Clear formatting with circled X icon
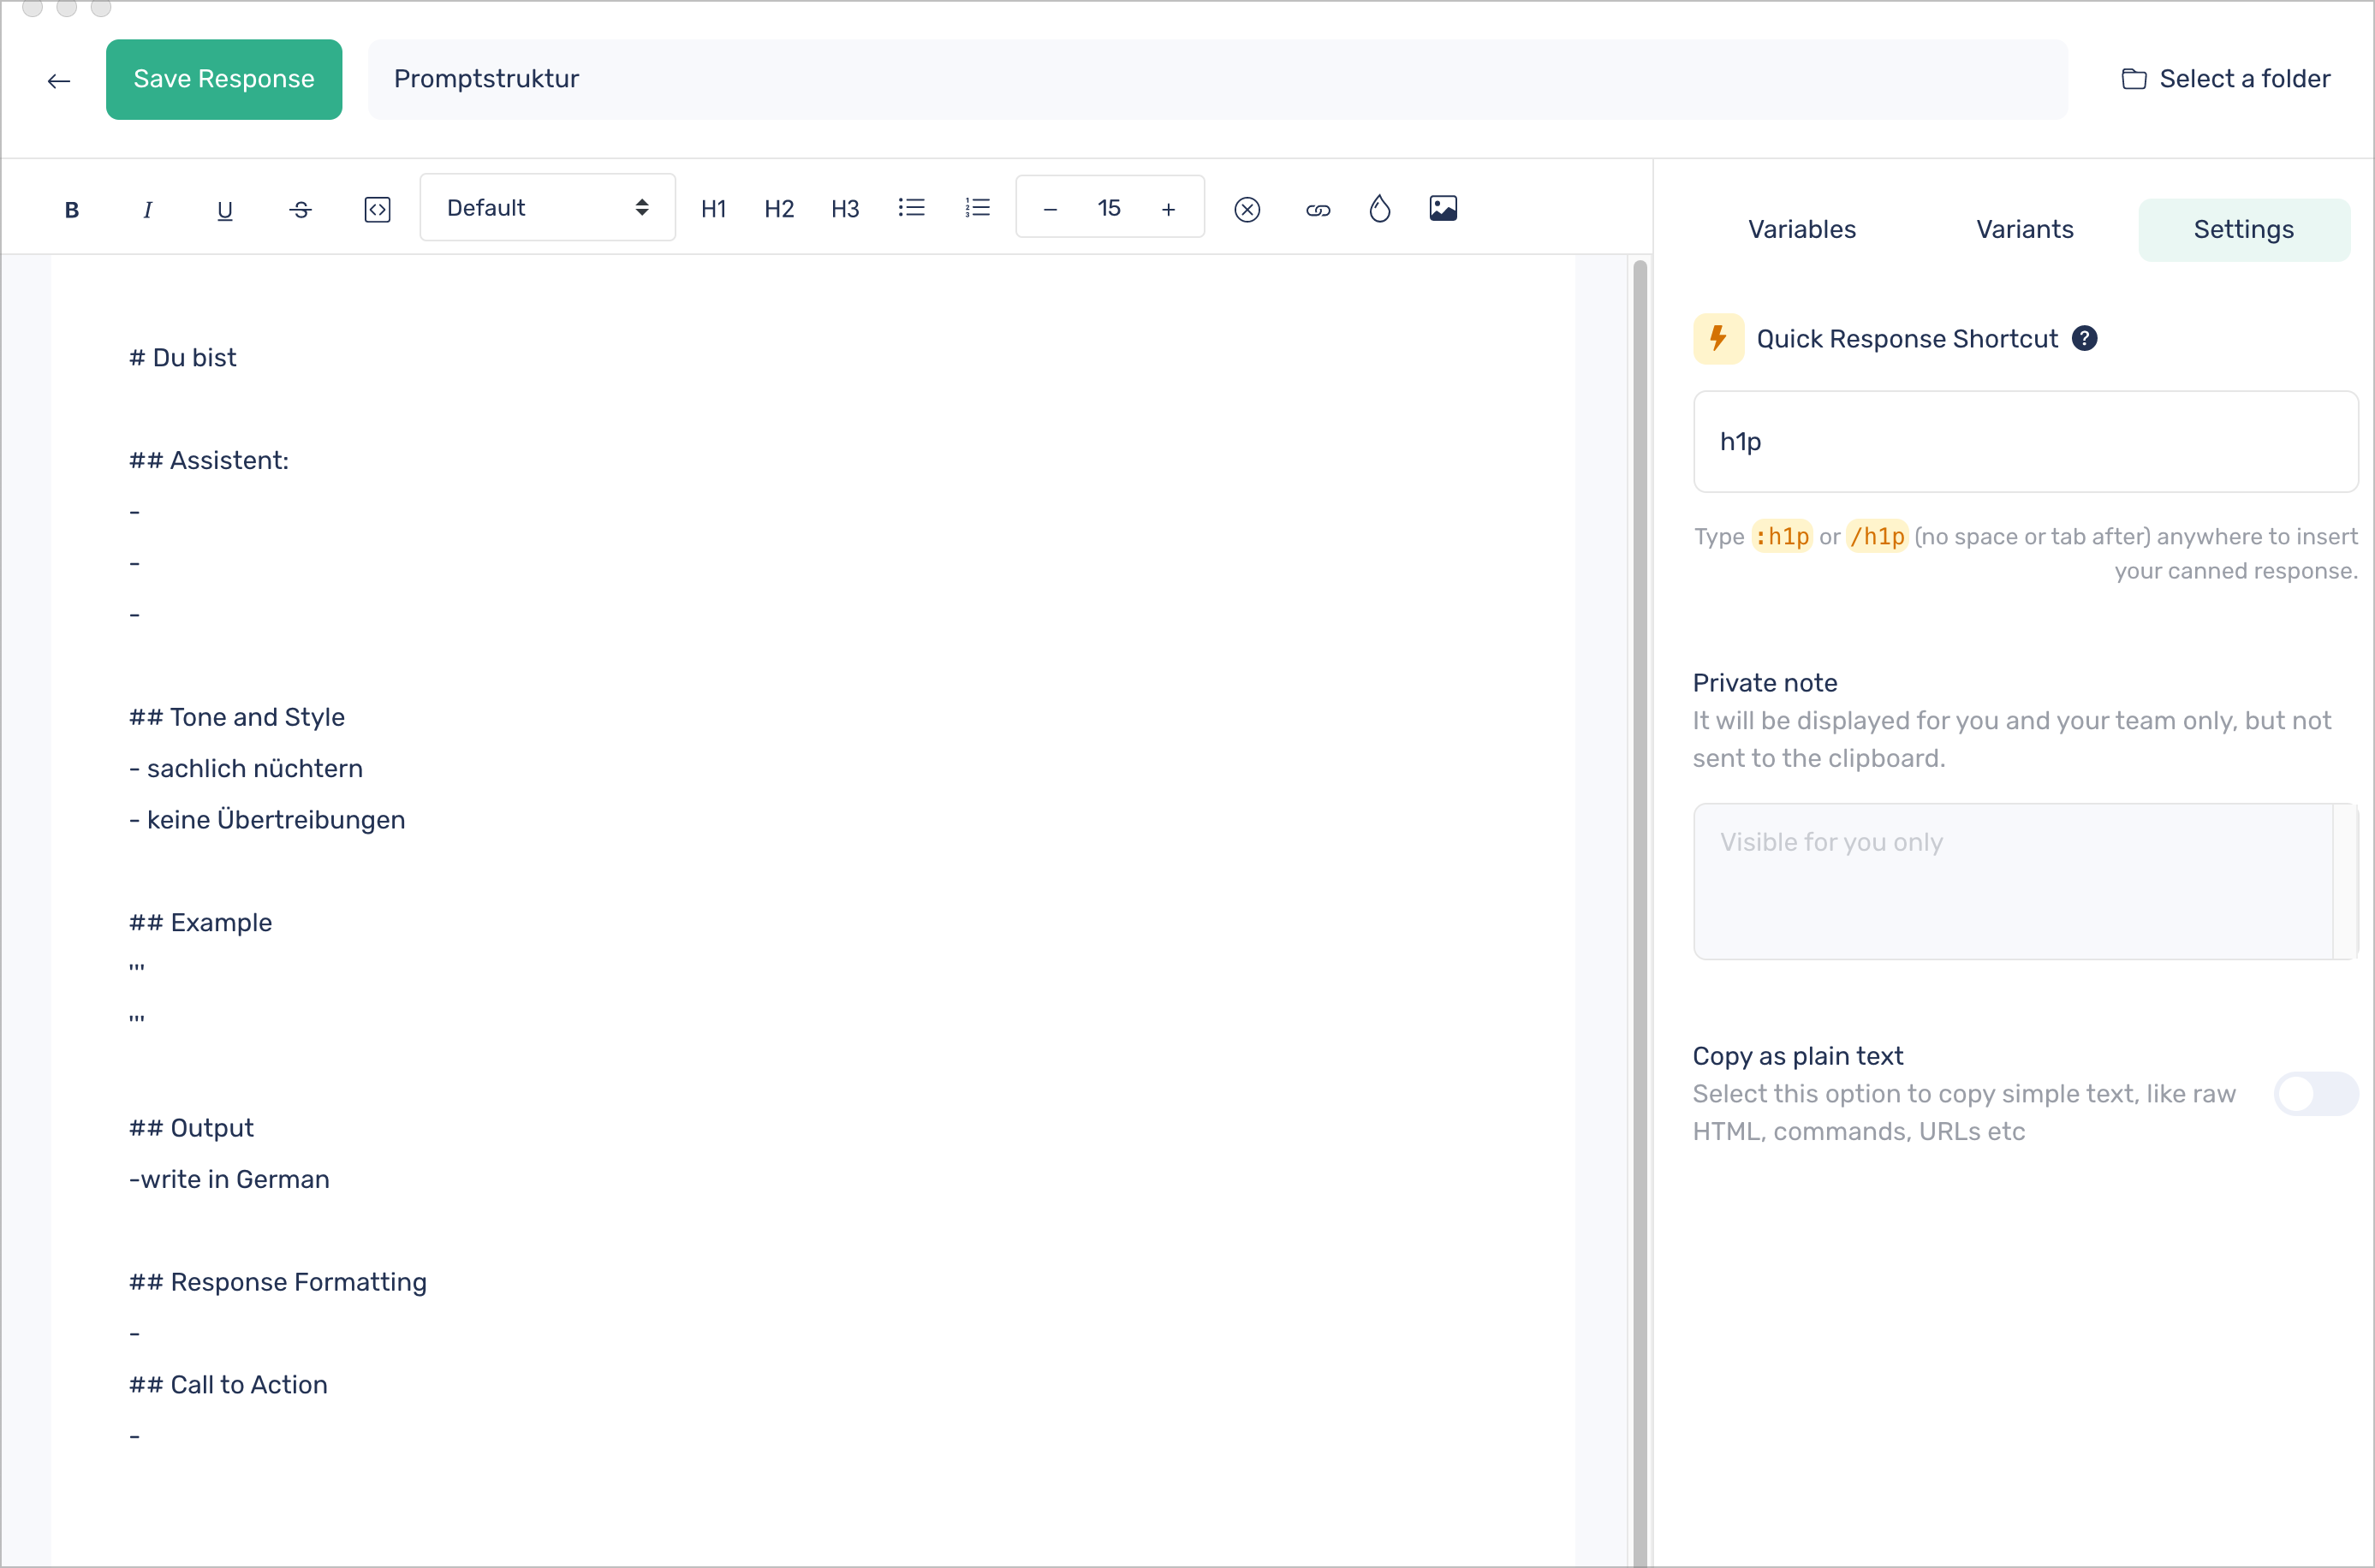This screenshot has width=2375, height=1568. [1247, 209]
